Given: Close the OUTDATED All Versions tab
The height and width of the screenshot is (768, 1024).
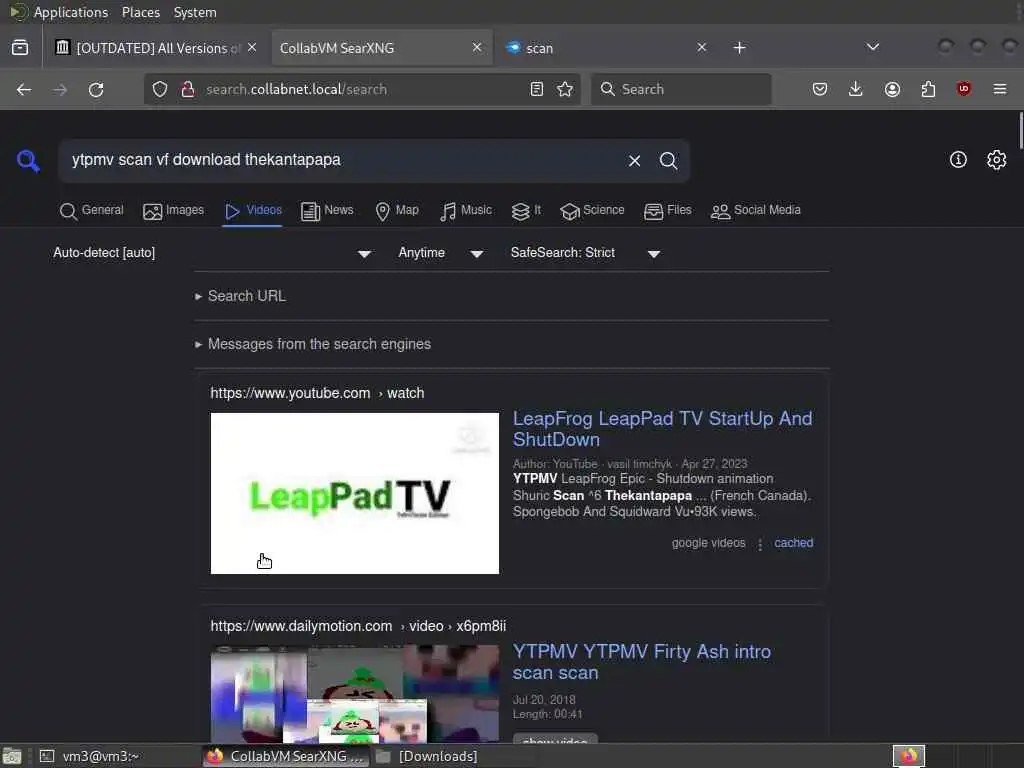Looking at the screenshot, I should point(252,48).
